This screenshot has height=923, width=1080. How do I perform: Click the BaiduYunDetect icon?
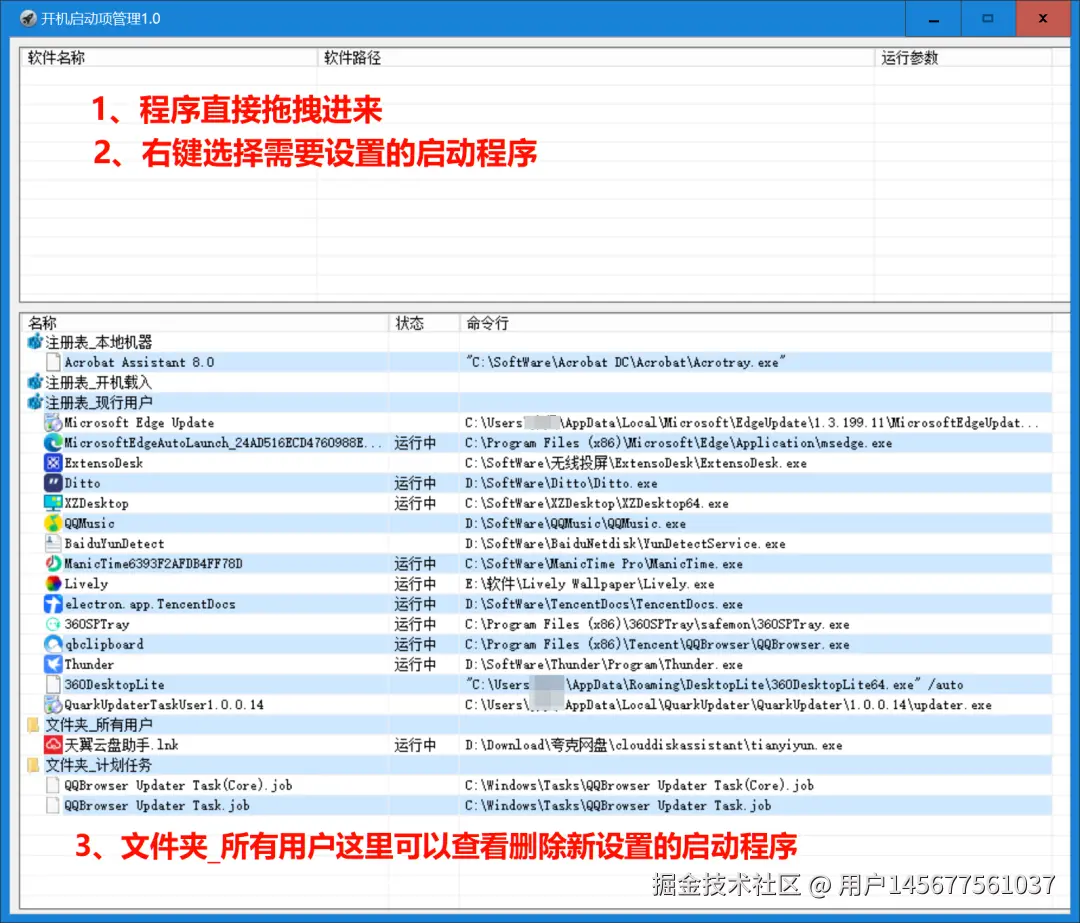click(53, 543)
